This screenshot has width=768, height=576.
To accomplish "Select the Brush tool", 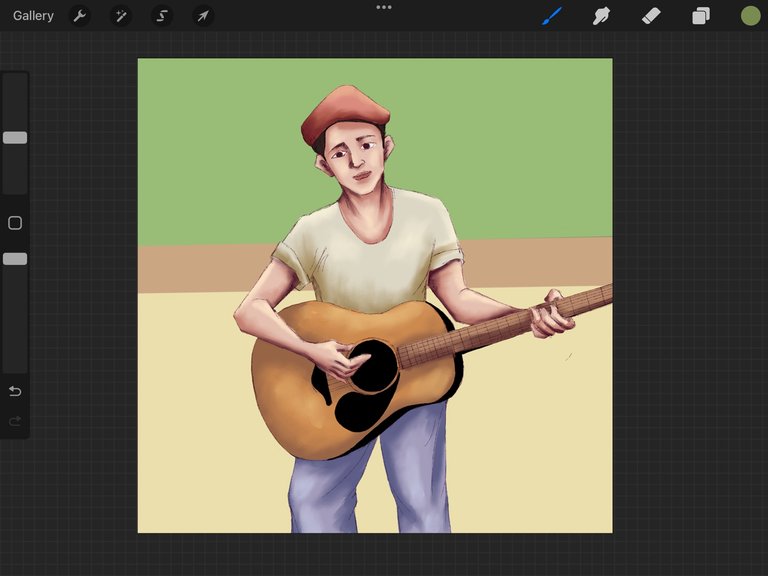I will 552,16.
